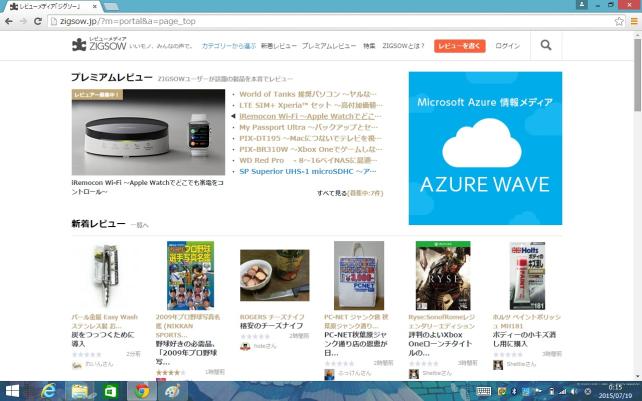Go to 新着レビュー in the top navigation
The height and width of the screenshot is (401, 642).
[x=279, y=46]
